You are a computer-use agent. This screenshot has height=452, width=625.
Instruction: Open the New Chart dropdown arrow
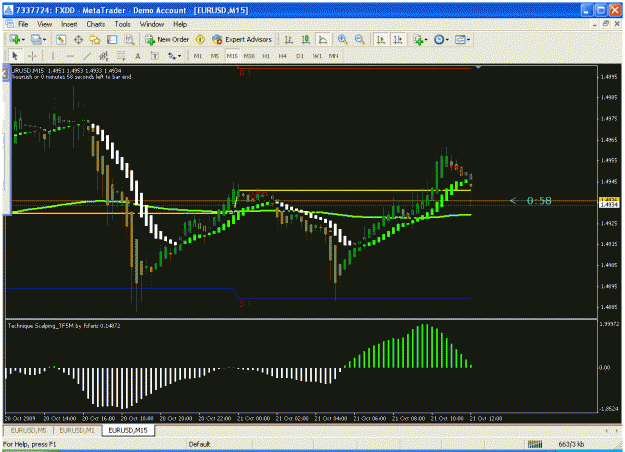tap(23, 40)
